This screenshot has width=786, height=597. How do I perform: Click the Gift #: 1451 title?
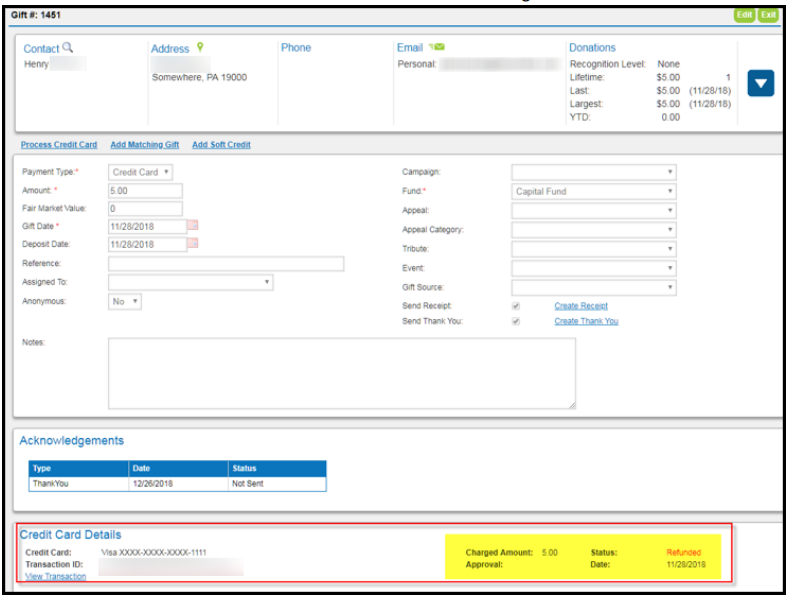click(36, 15)
